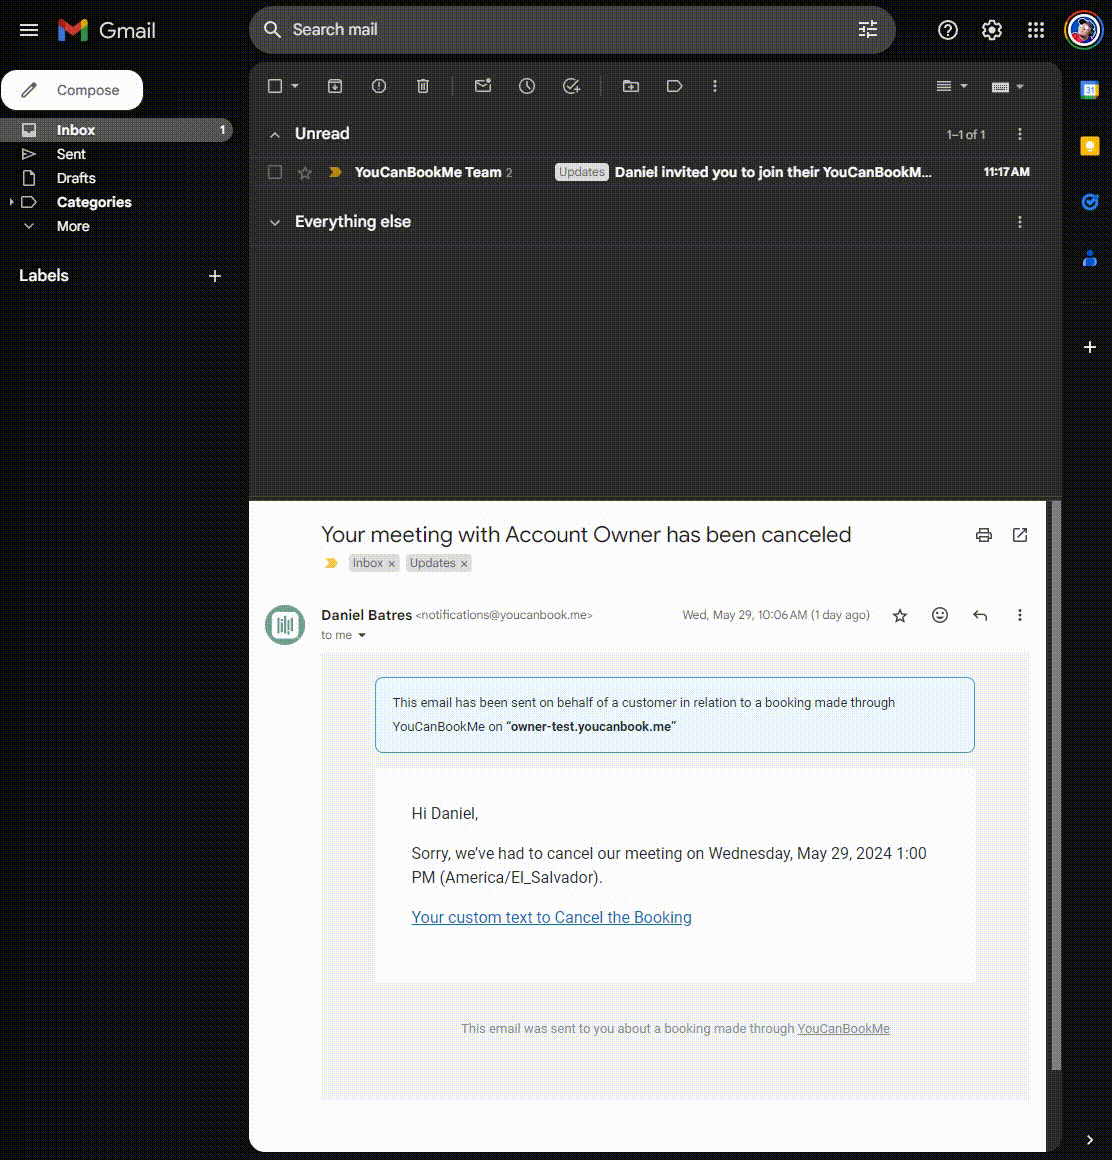Check the YouCanBookMe Team email checkbox
The height and width of the screenshot is (1160, 1112).
[274, 172]
